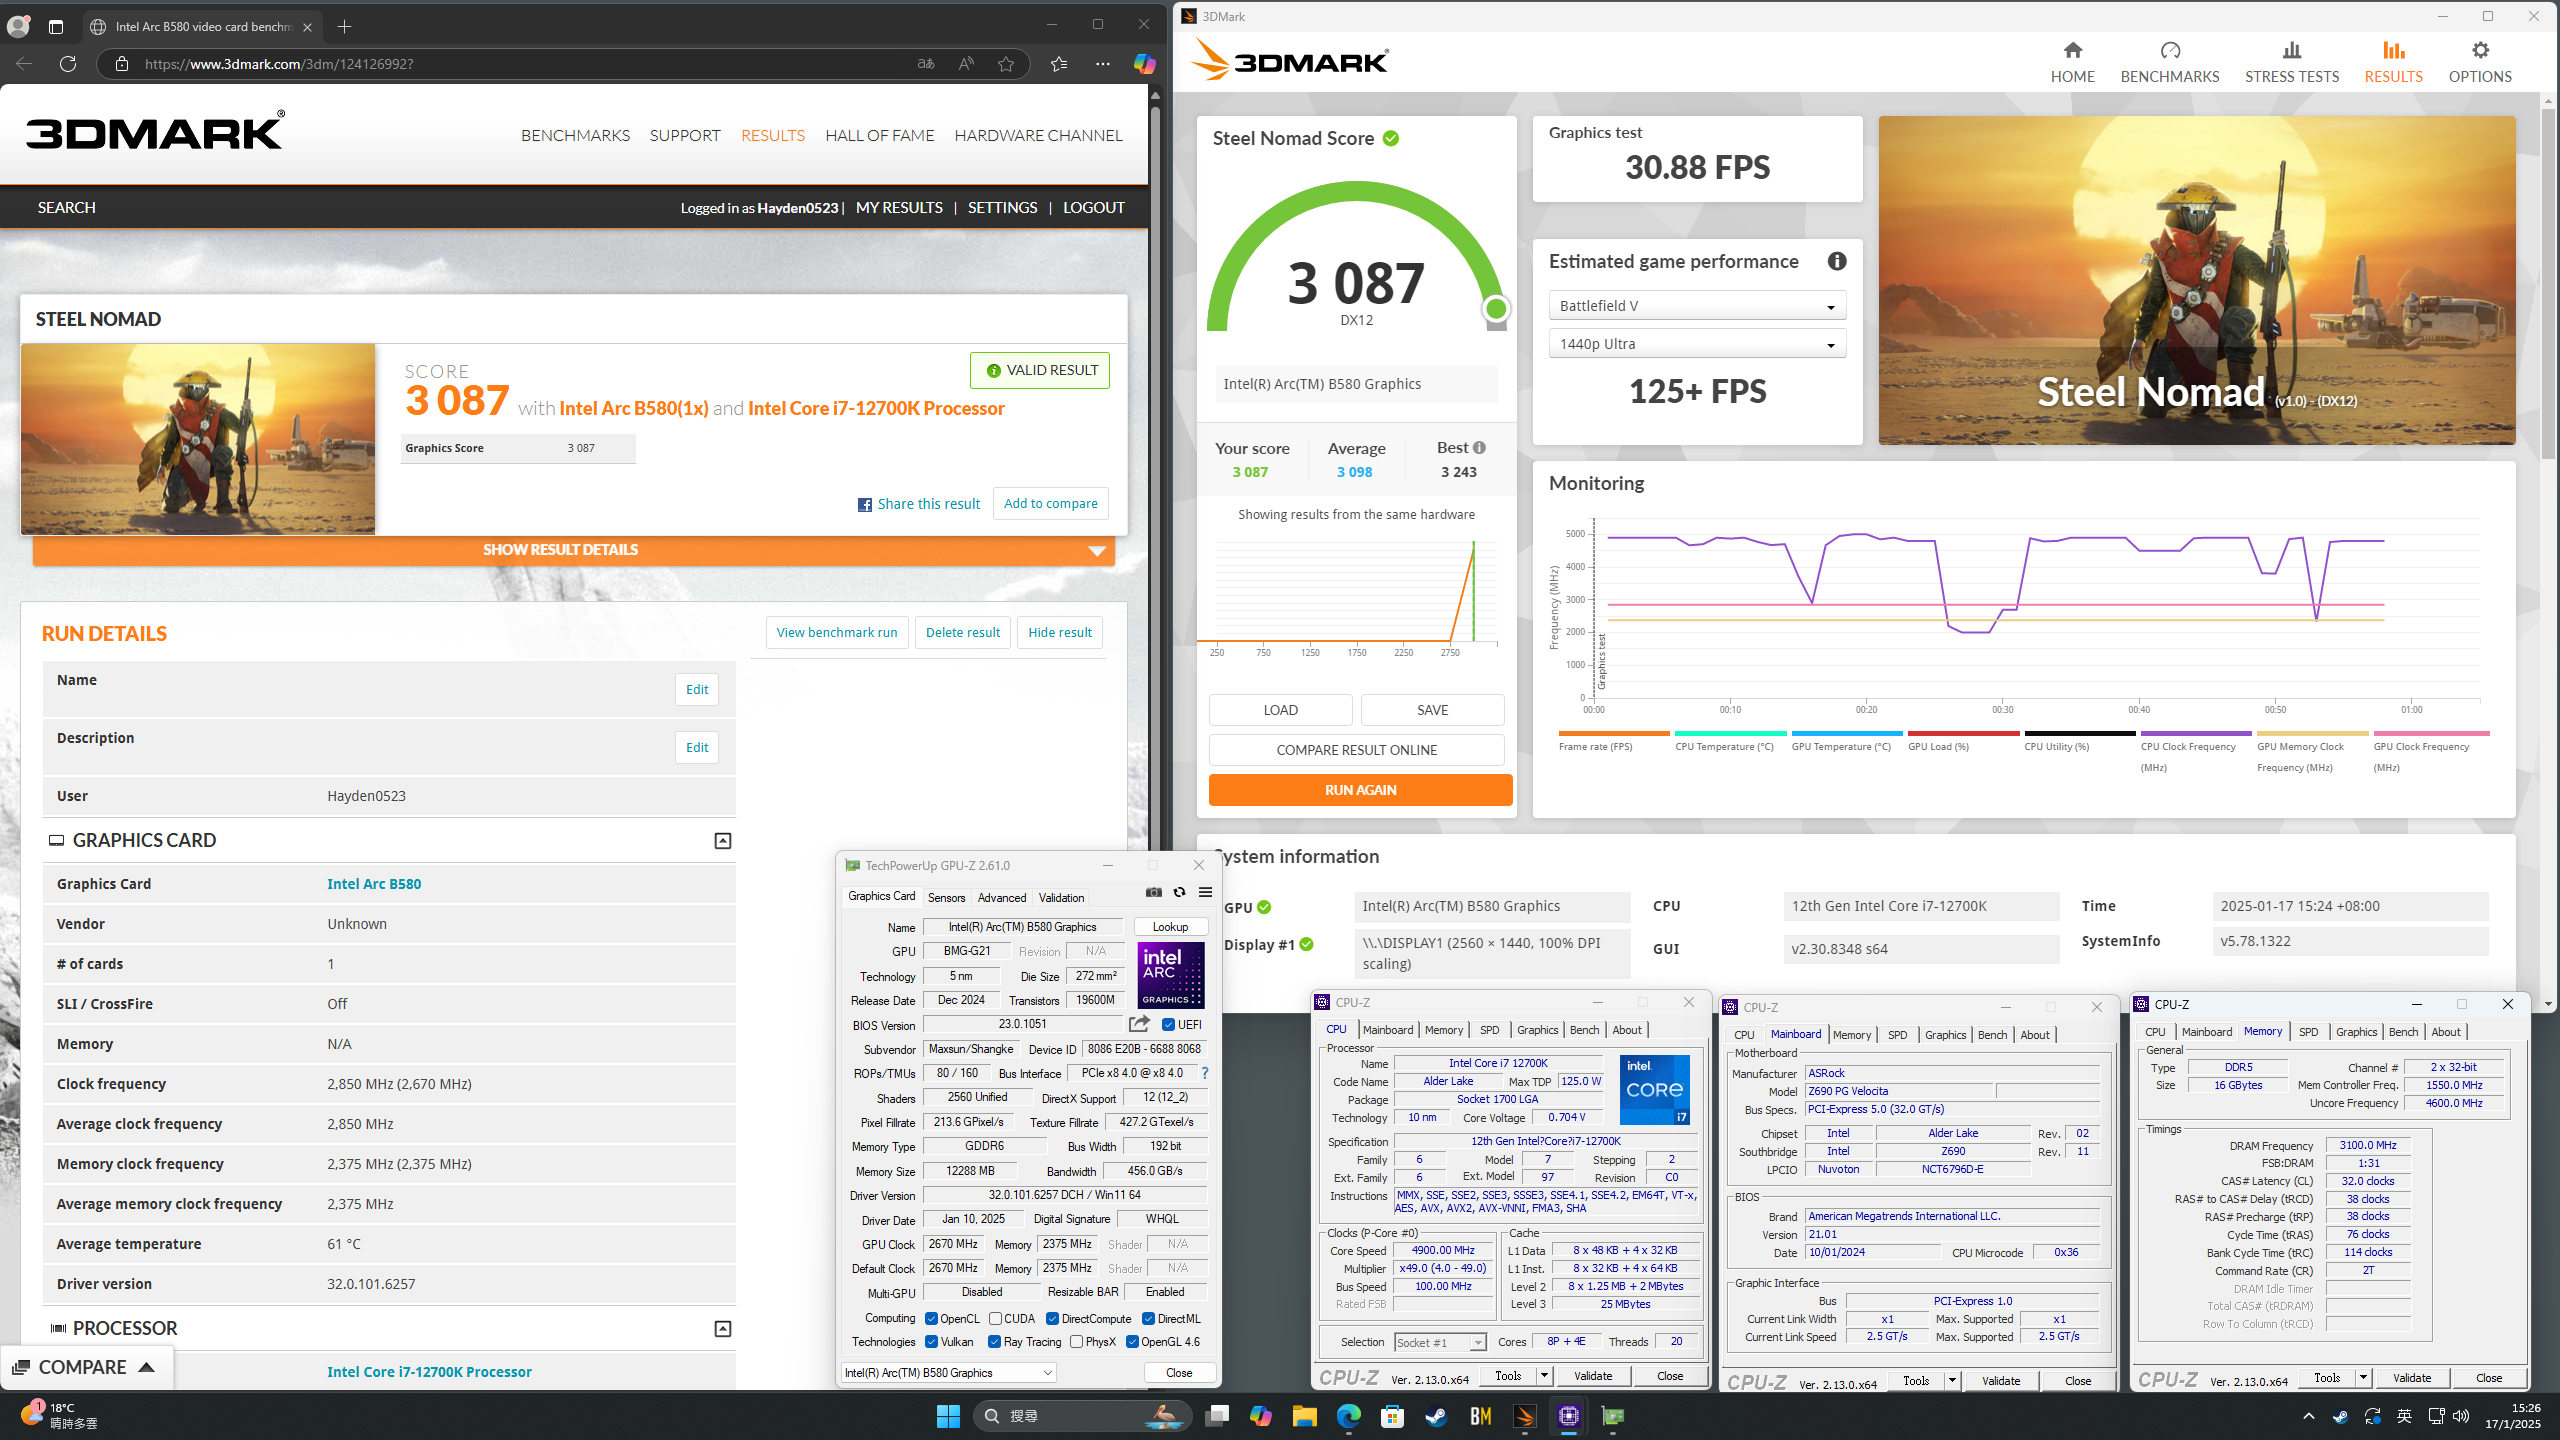This screenshot has width=2560, height=1440.
Task: Open the Windows Start button
Action: pyautogui.click(x=948, y=1416)
